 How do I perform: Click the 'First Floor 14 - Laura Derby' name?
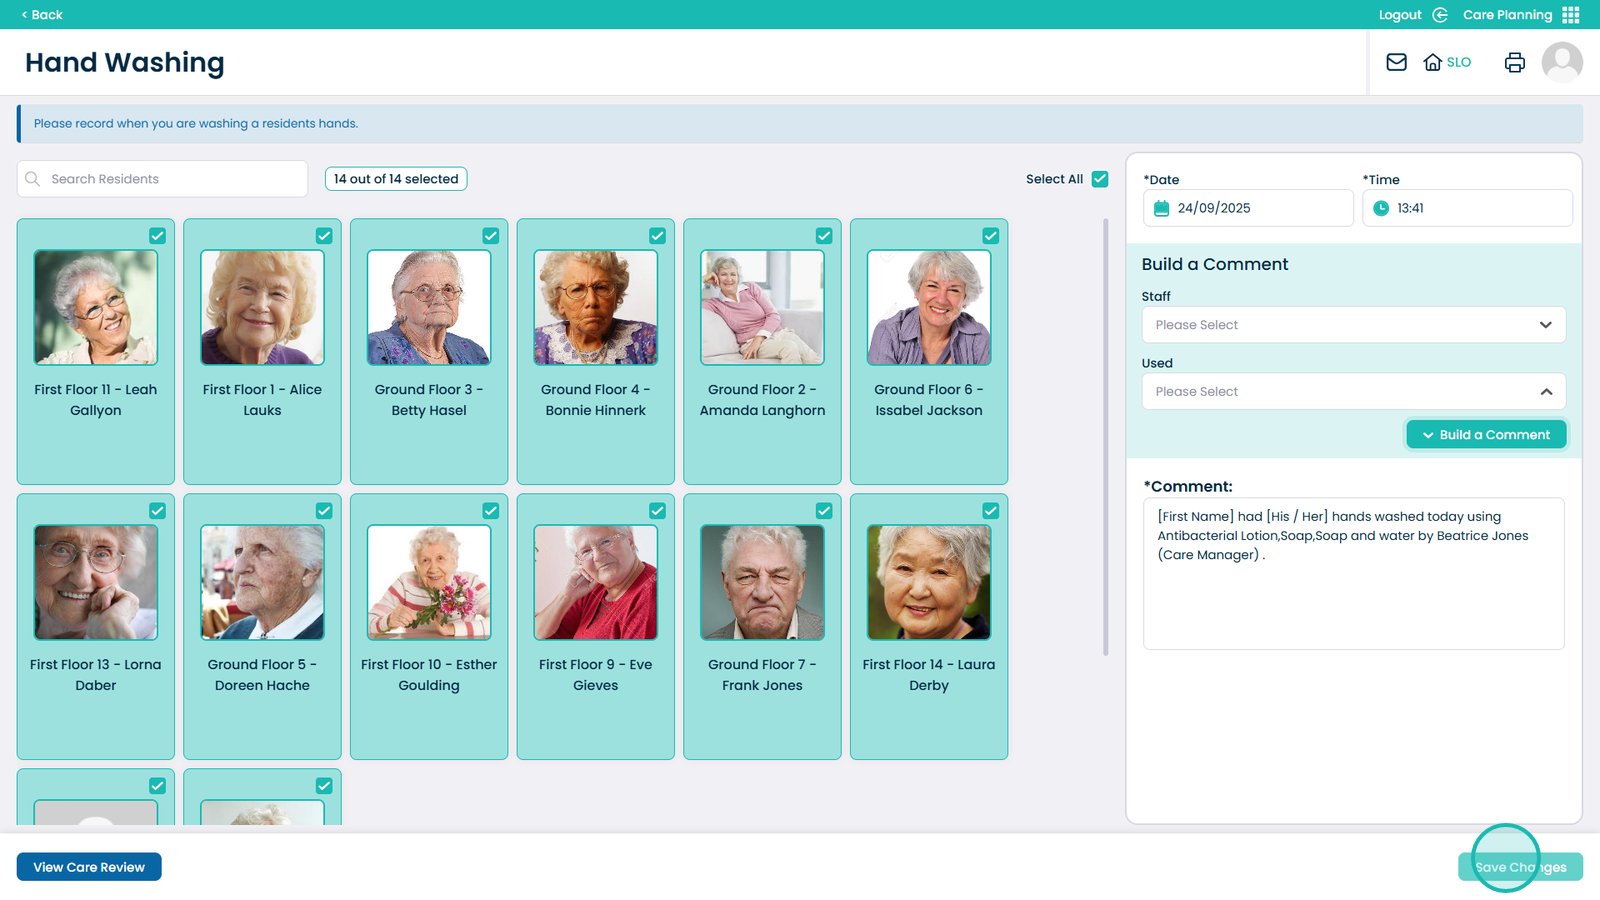[x=929, y=675]
